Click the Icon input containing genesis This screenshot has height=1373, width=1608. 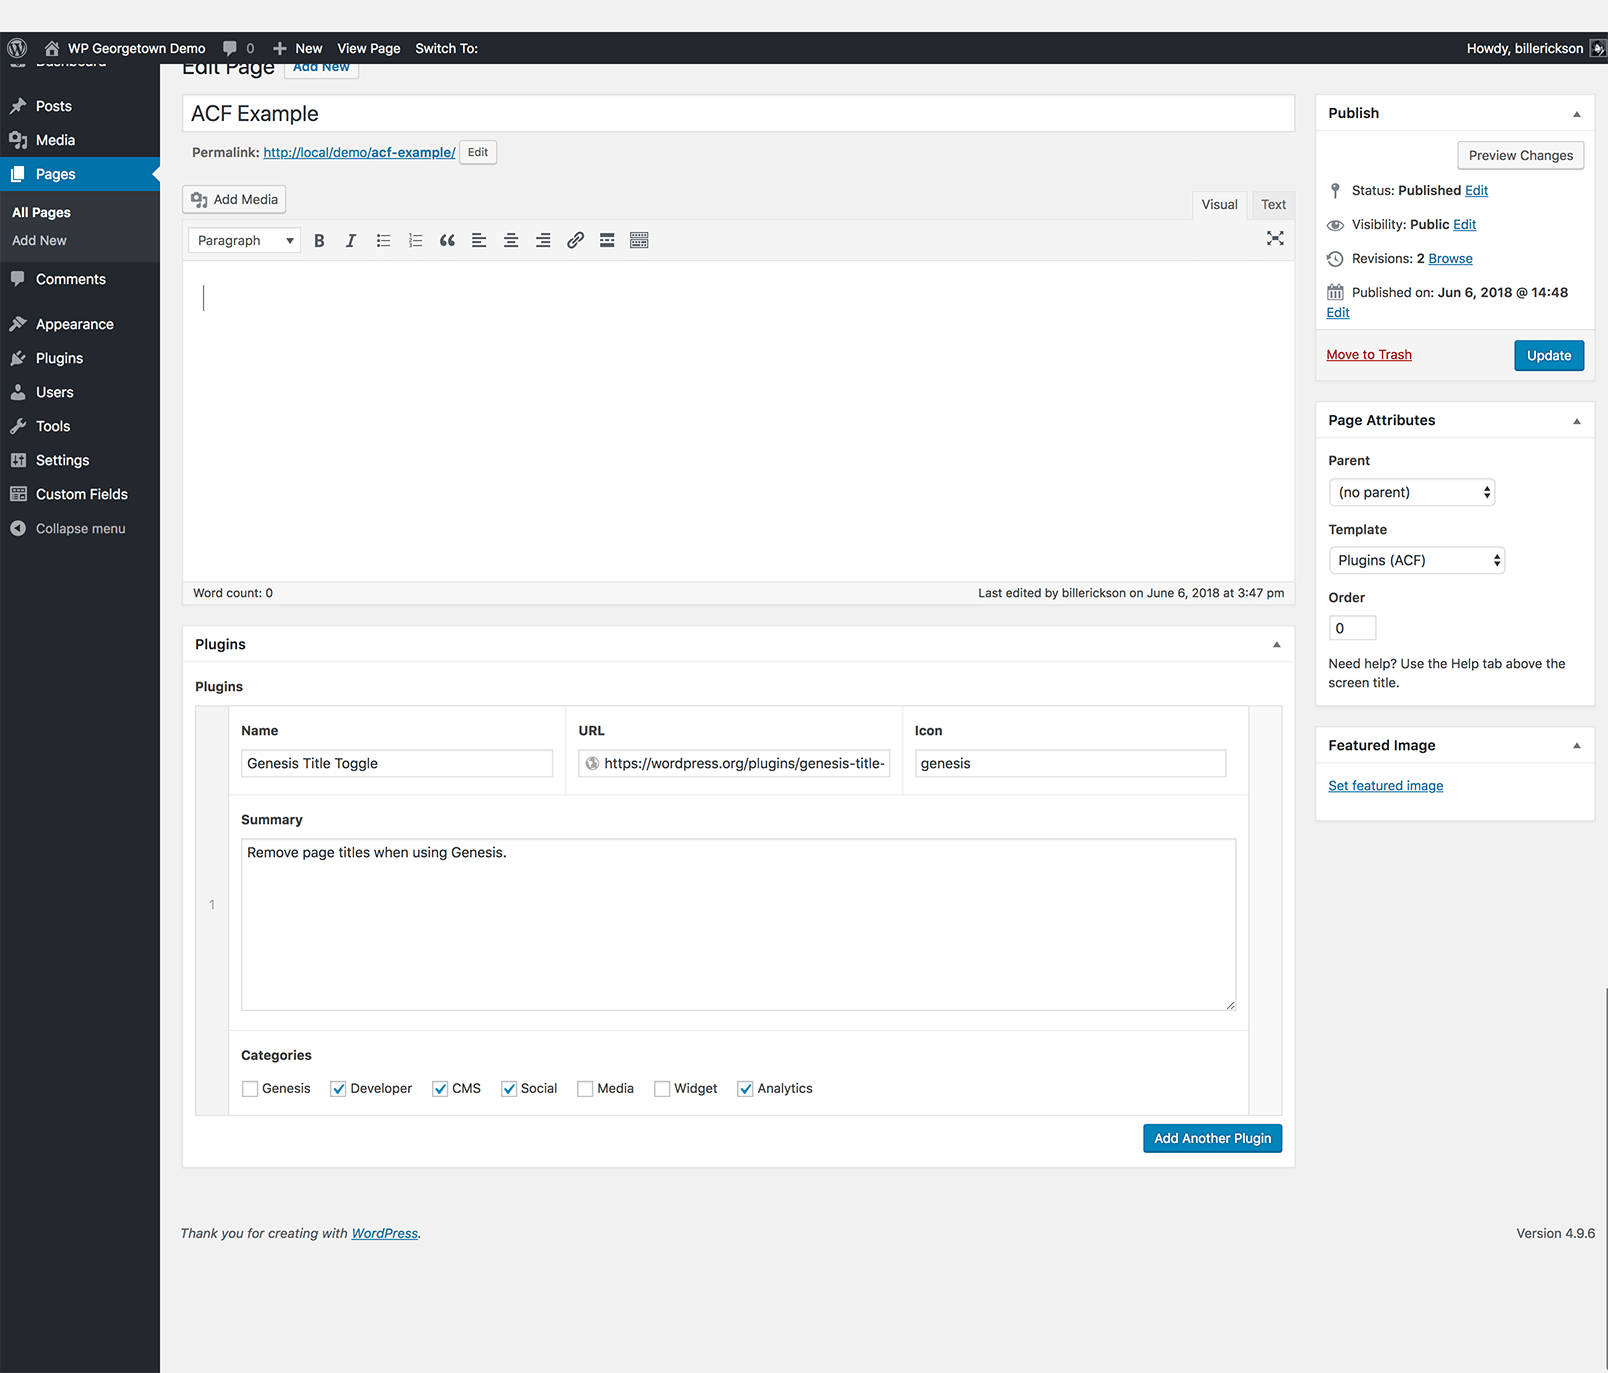[x=1070, y=763]
